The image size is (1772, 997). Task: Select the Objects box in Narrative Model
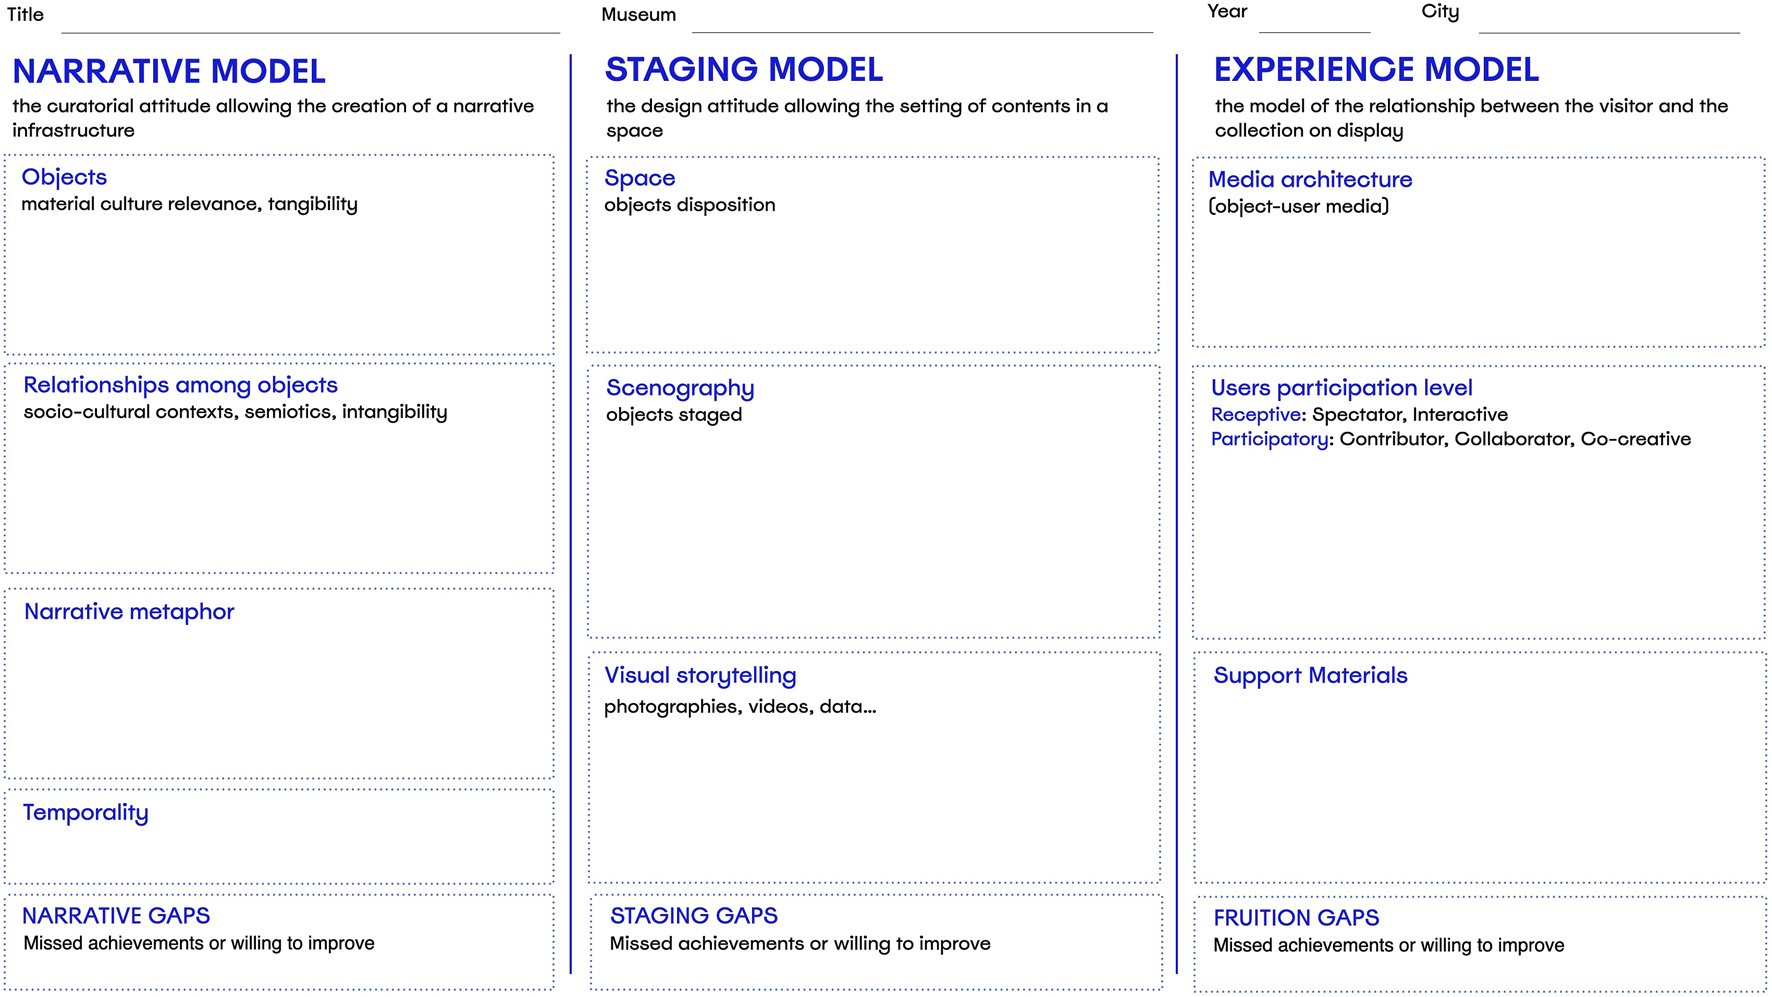click(279, 255)
